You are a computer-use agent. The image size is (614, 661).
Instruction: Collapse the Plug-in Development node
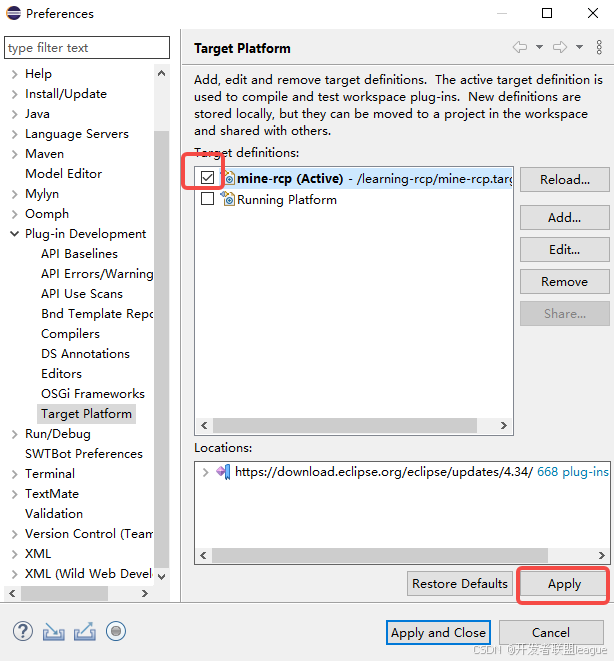coord(14,234)
